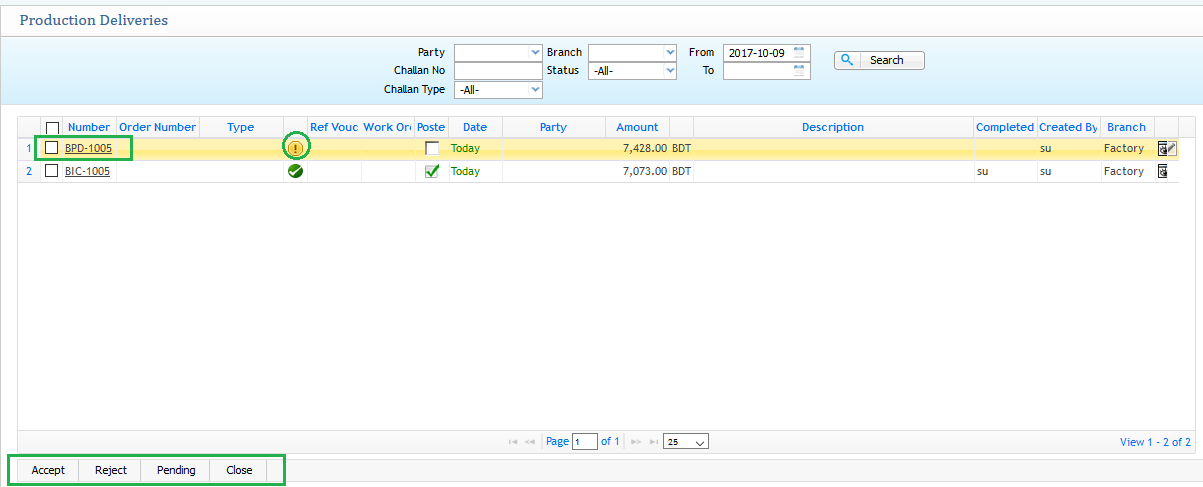
Task: Open the Challan Type dropdown
Action: pyautogui.click(x=498, y=89)
